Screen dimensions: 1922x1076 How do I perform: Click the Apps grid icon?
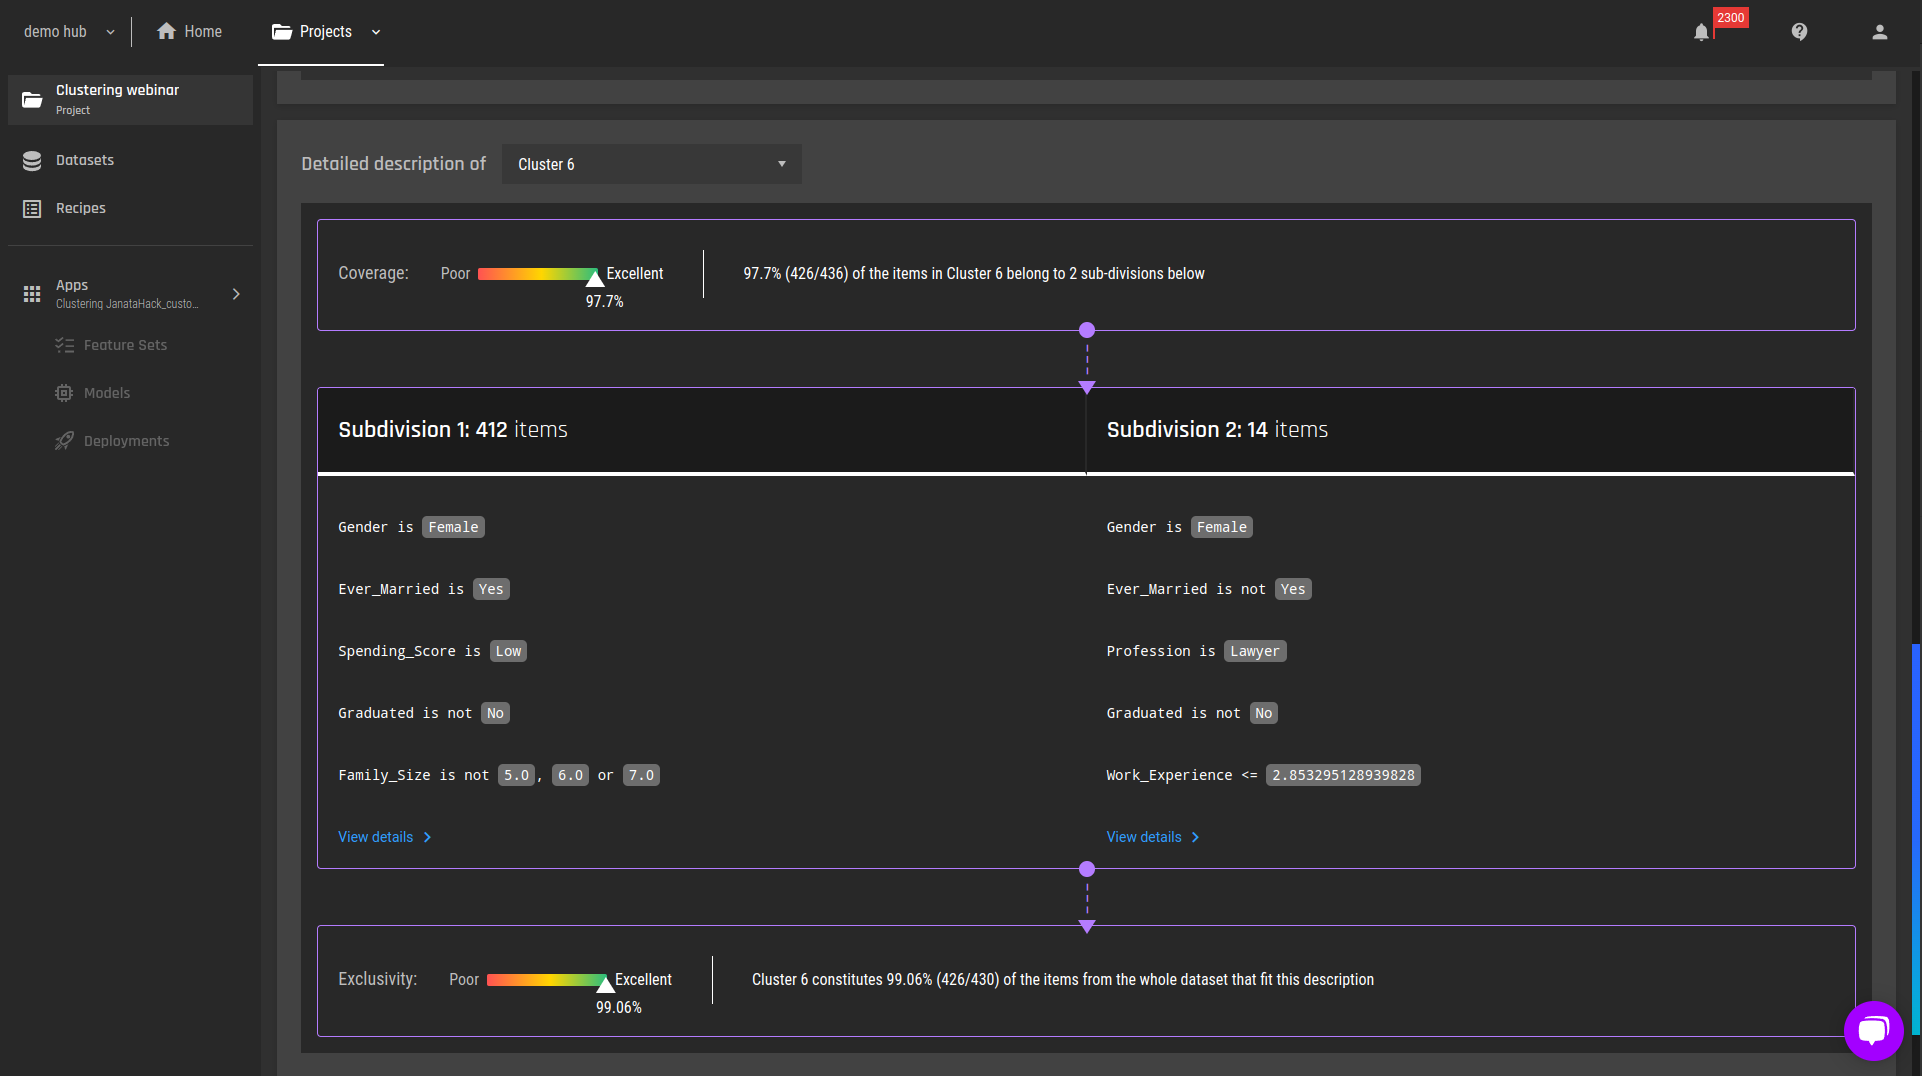(x=32, y=294)
